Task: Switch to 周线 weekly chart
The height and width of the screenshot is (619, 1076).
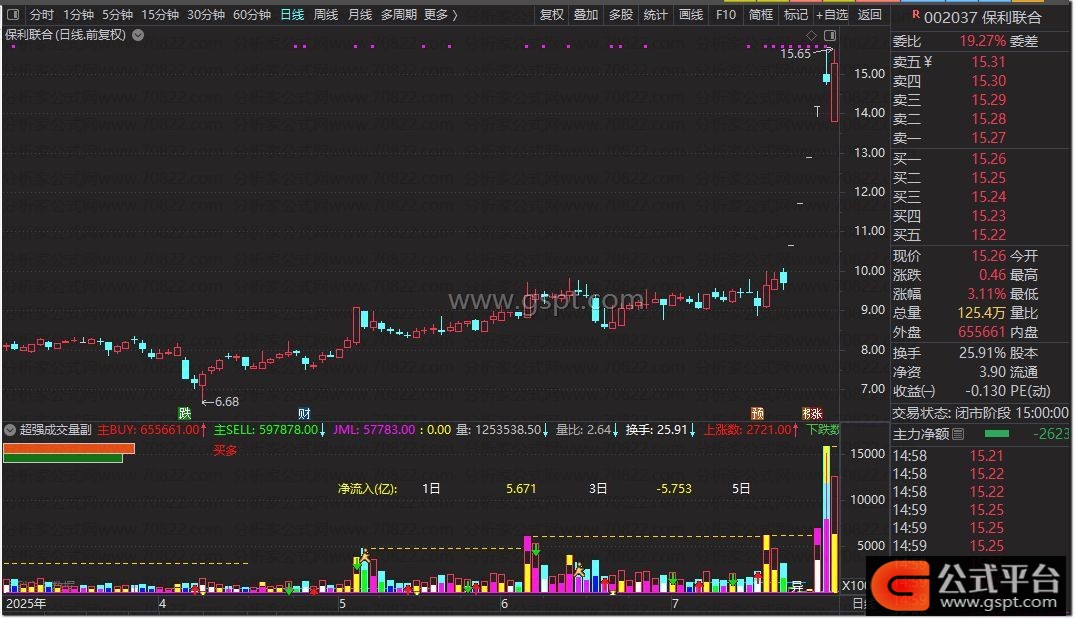Action: pos(326,14)
